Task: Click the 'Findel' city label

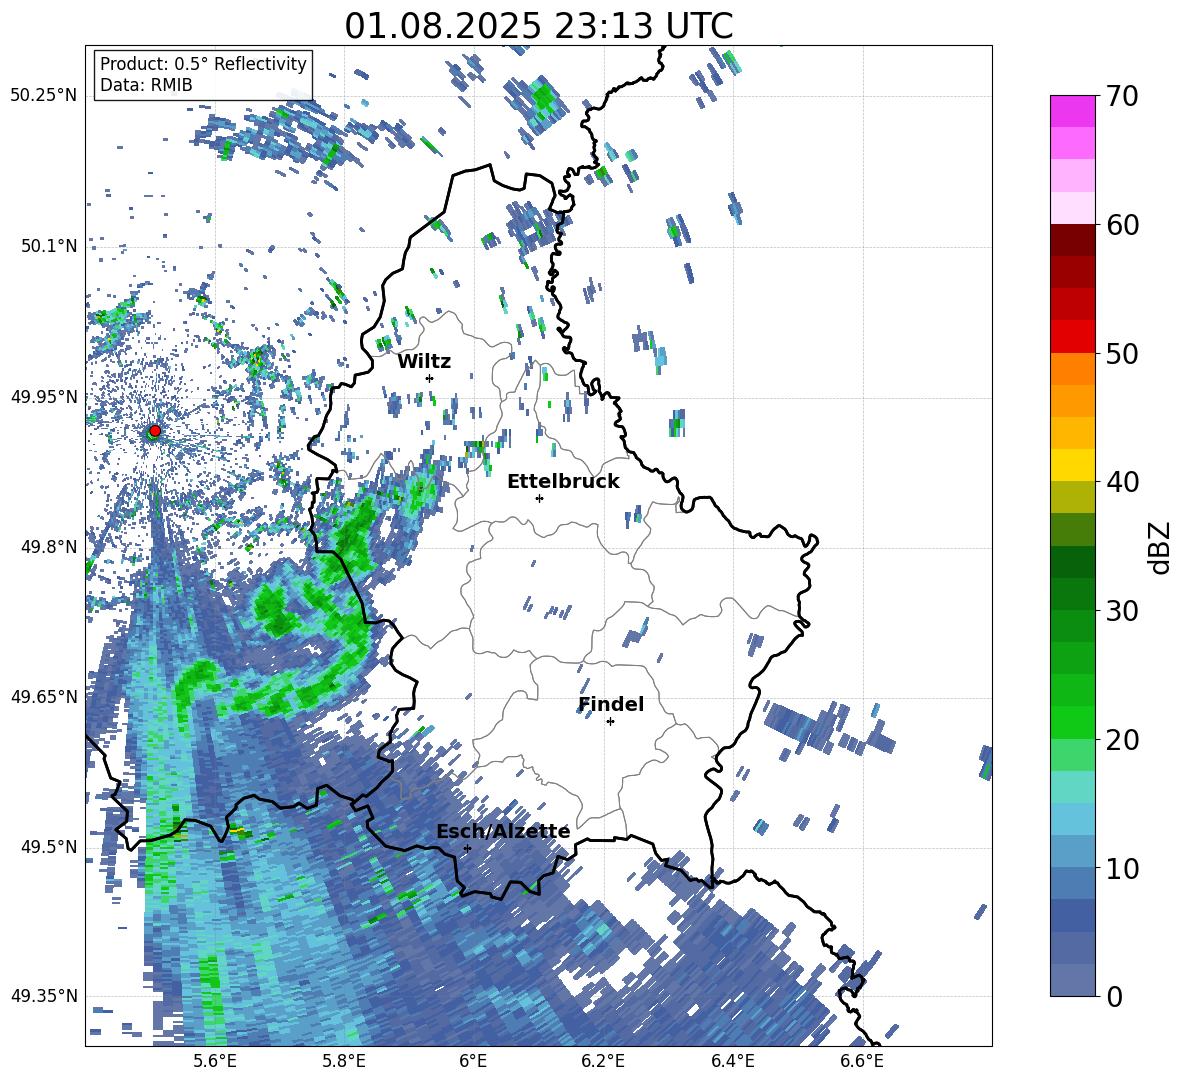Action: click(x=611, y=704)
